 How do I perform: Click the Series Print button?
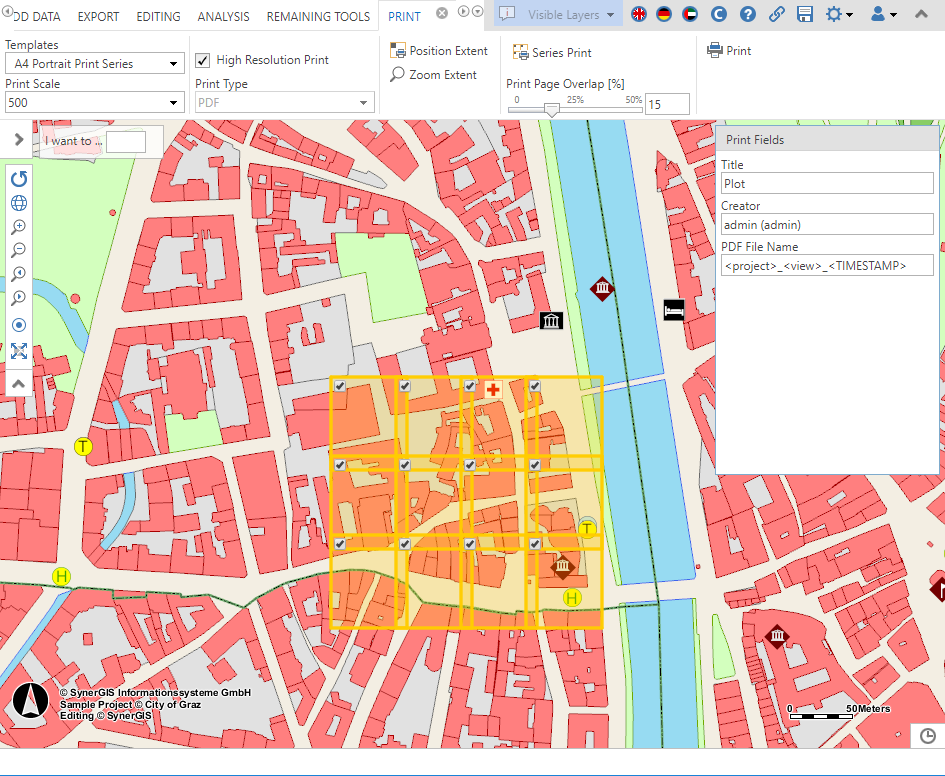point(552,52)
